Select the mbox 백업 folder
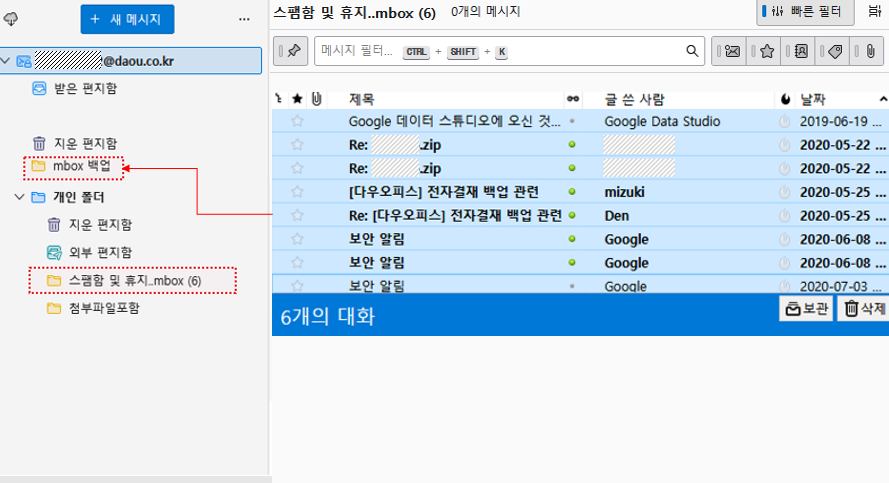Viewport: 889px width, 483px height. click(81, 165)
